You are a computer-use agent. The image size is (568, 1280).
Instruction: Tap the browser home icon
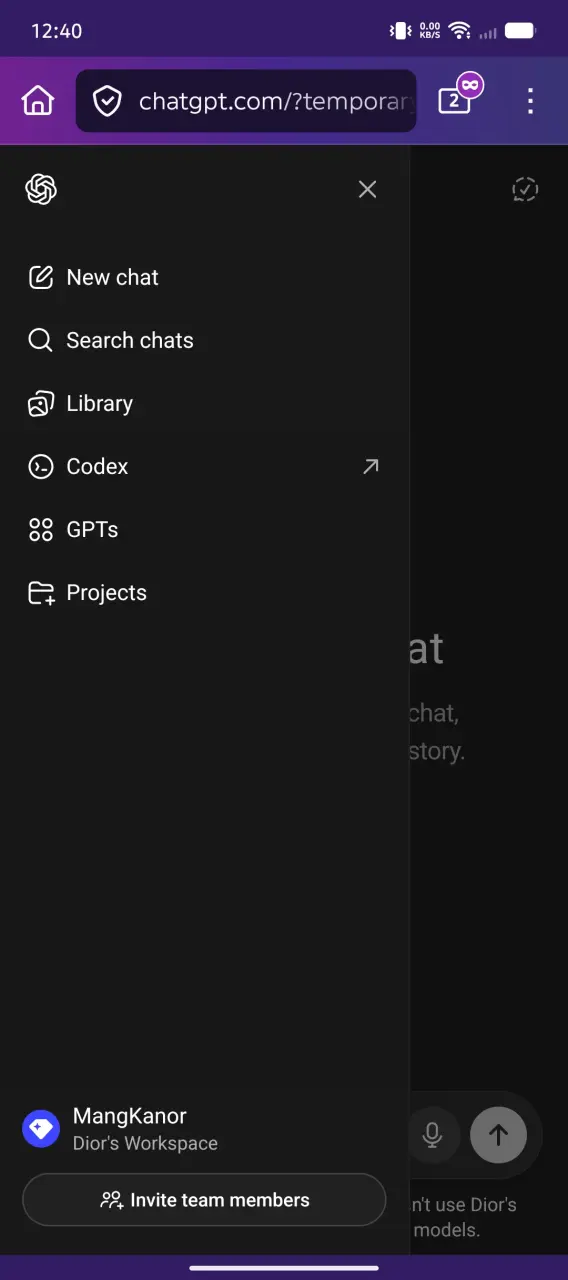38,100
